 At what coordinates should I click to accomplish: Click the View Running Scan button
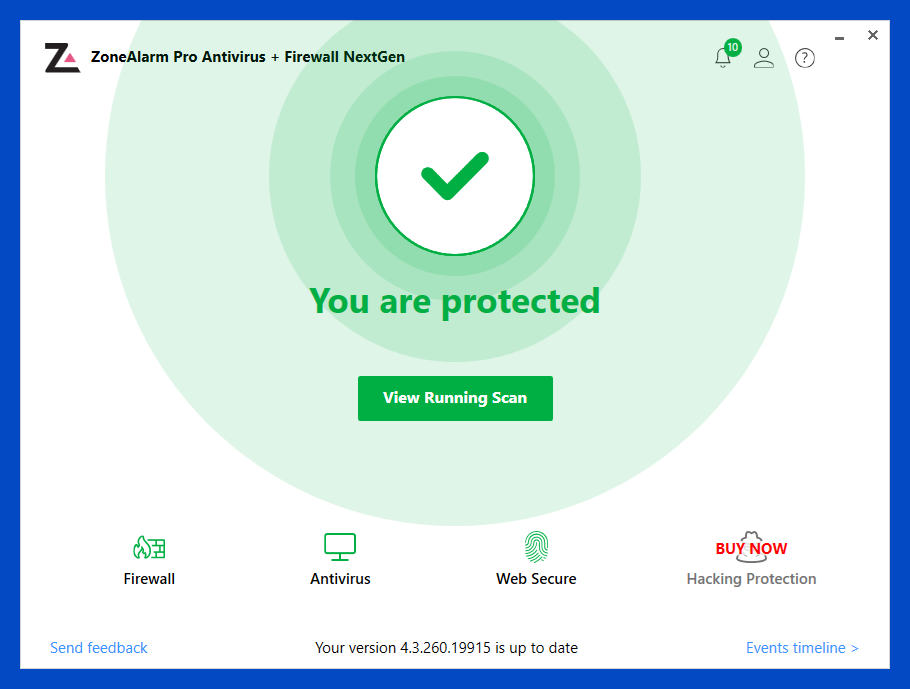pyautogui.click(x=455, y=398)
